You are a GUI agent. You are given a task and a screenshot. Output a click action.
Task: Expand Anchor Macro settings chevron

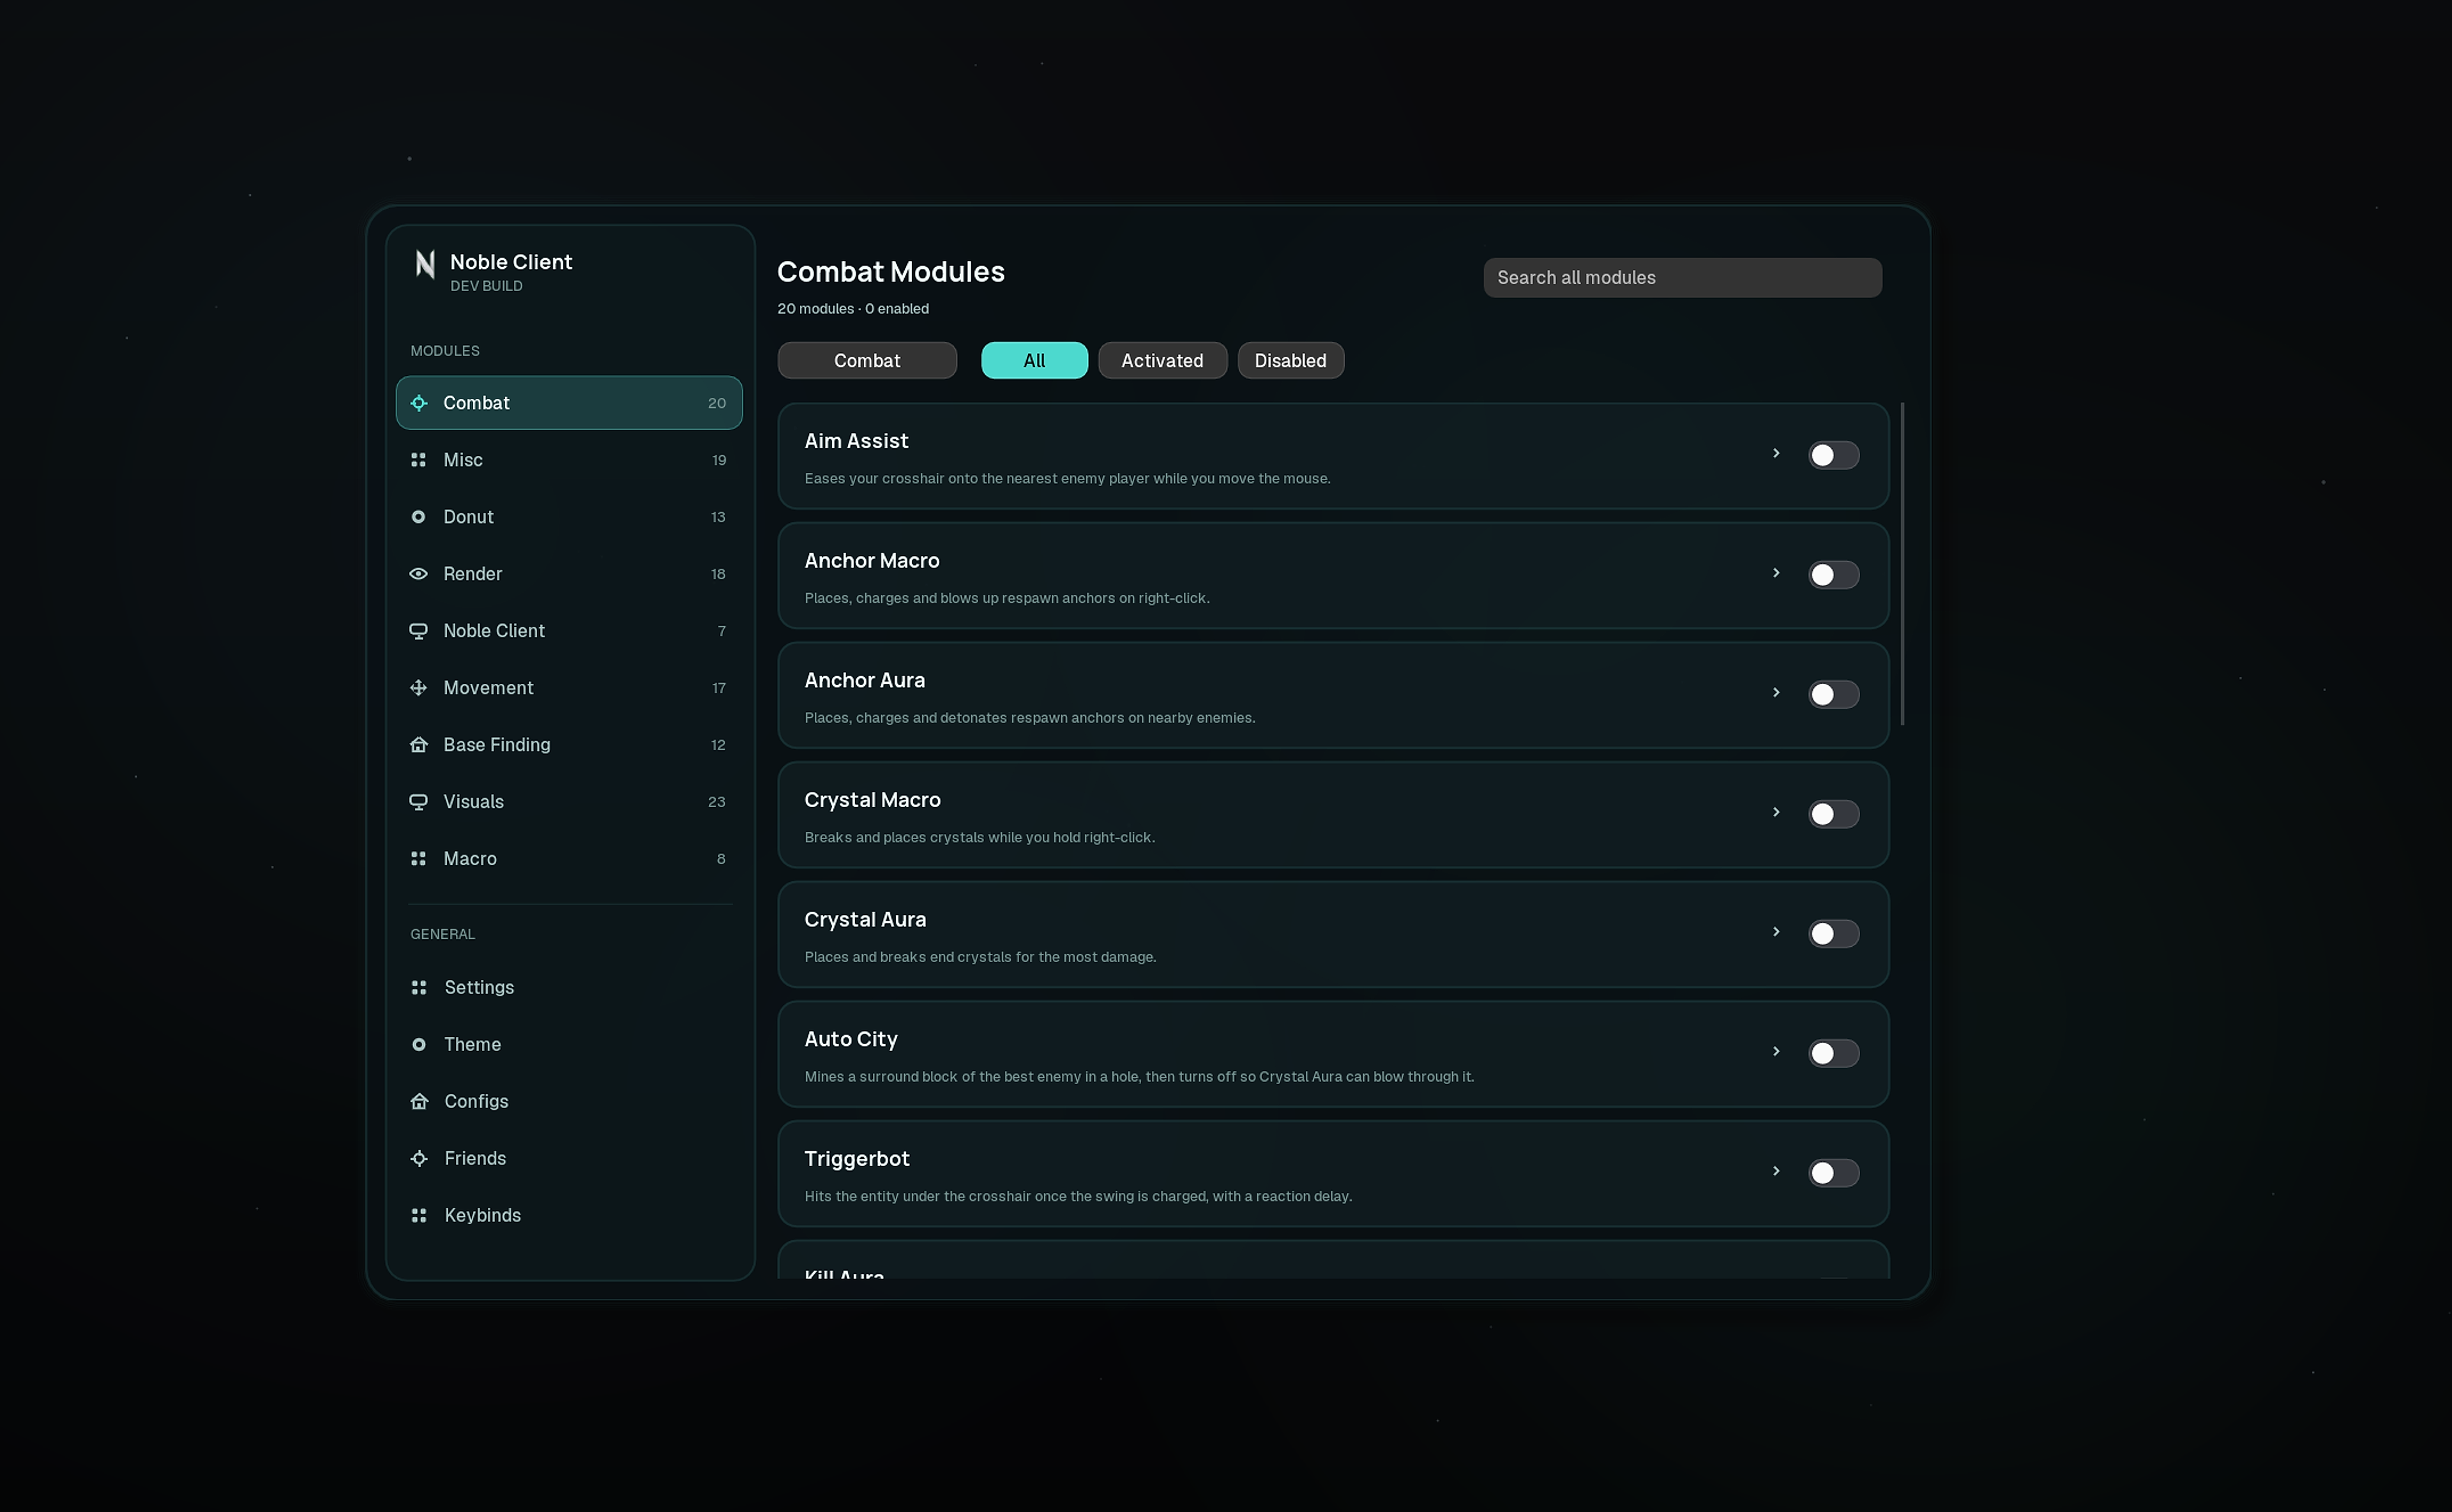tap(1776, 573)
